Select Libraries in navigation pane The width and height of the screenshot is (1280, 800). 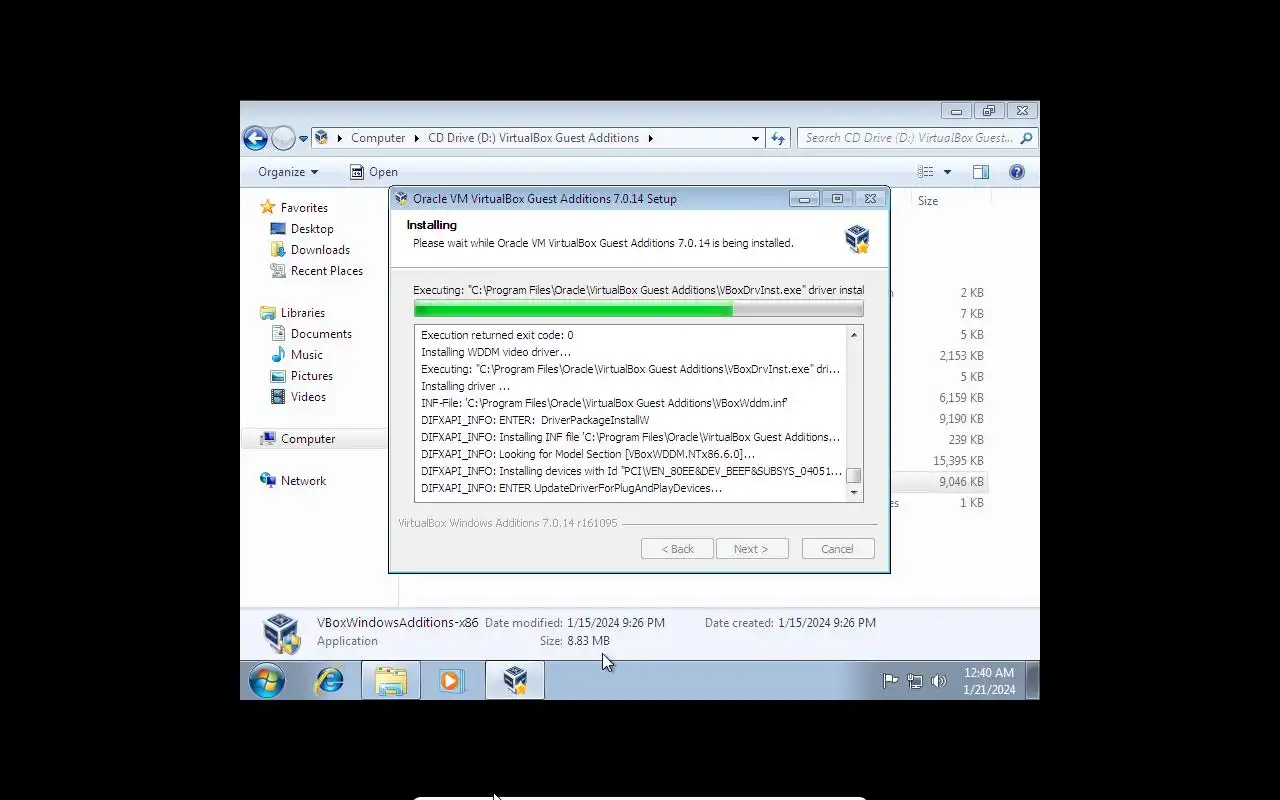click(302, 313)
